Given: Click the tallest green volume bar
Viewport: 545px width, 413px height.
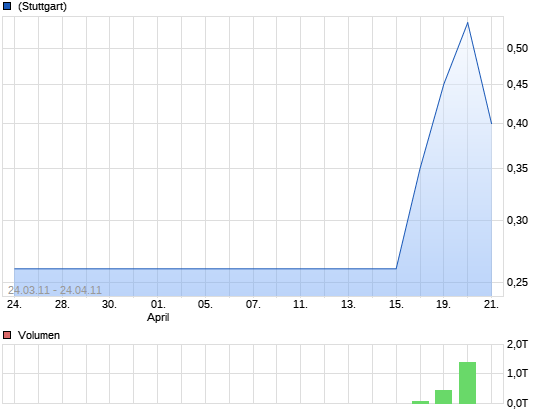Looking at the screenshot, I should coord(467,383).
